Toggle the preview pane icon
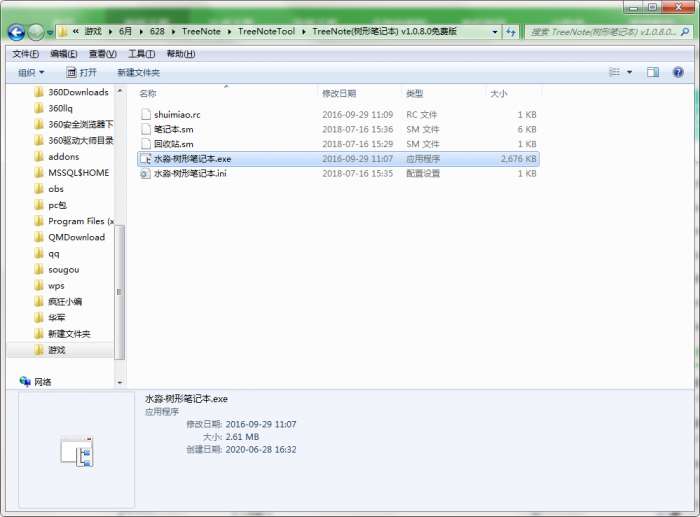This screenshot has height=517, width=700. click(x=653, y=72)
